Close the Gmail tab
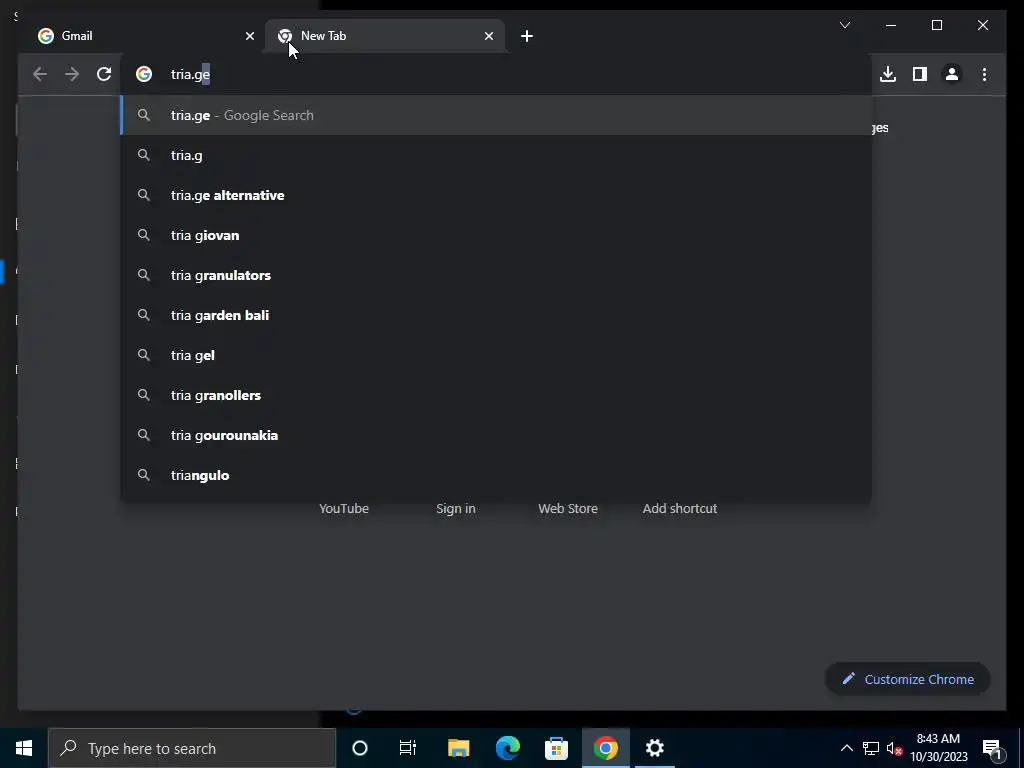 249,37
